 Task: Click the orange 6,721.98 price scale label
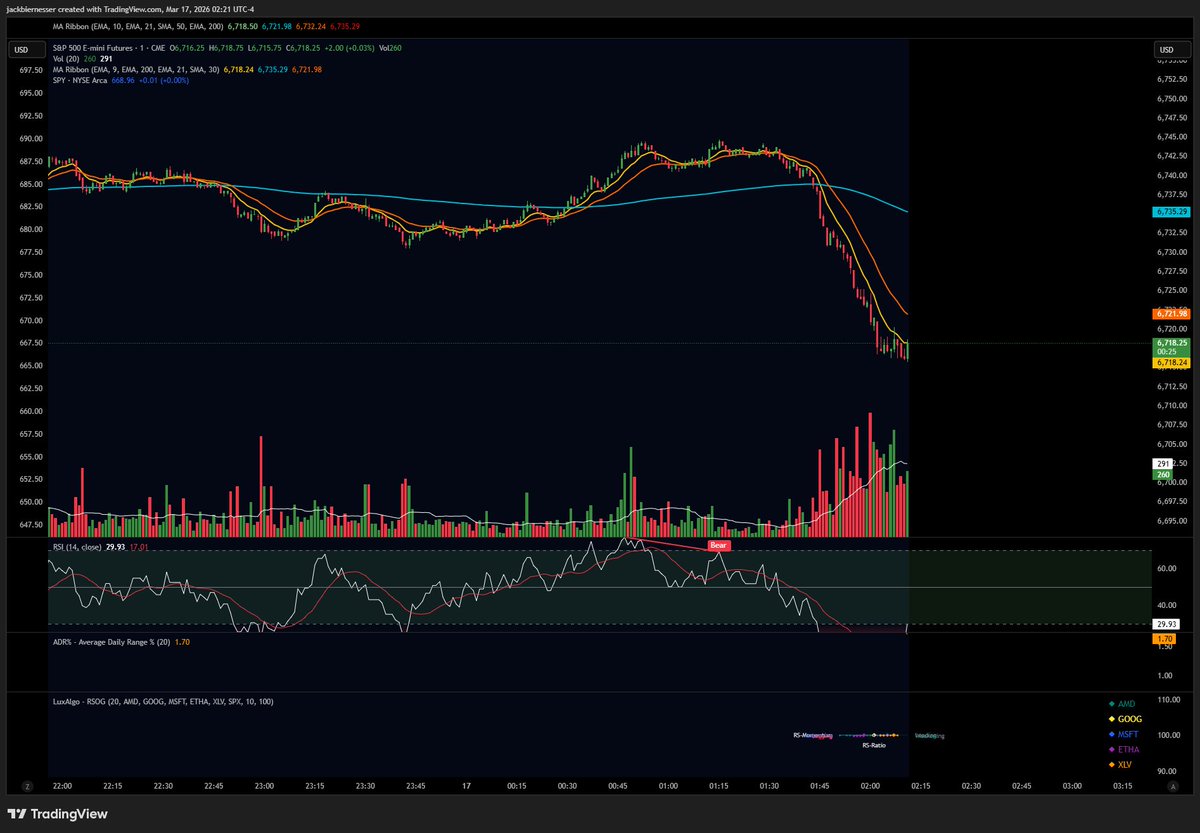(1169, 314)
